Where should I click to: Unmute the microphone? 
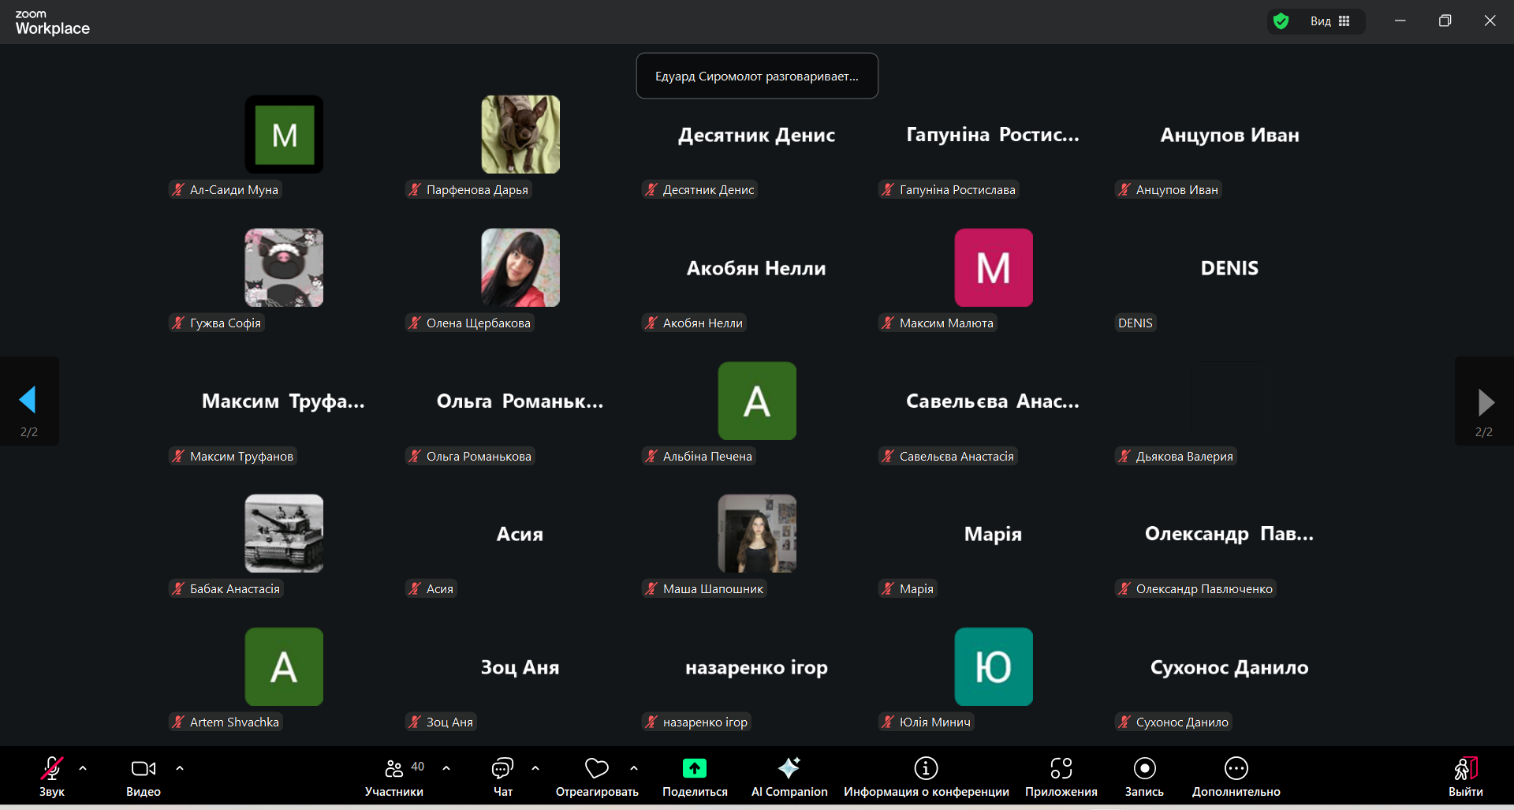(x=51, y=769)
